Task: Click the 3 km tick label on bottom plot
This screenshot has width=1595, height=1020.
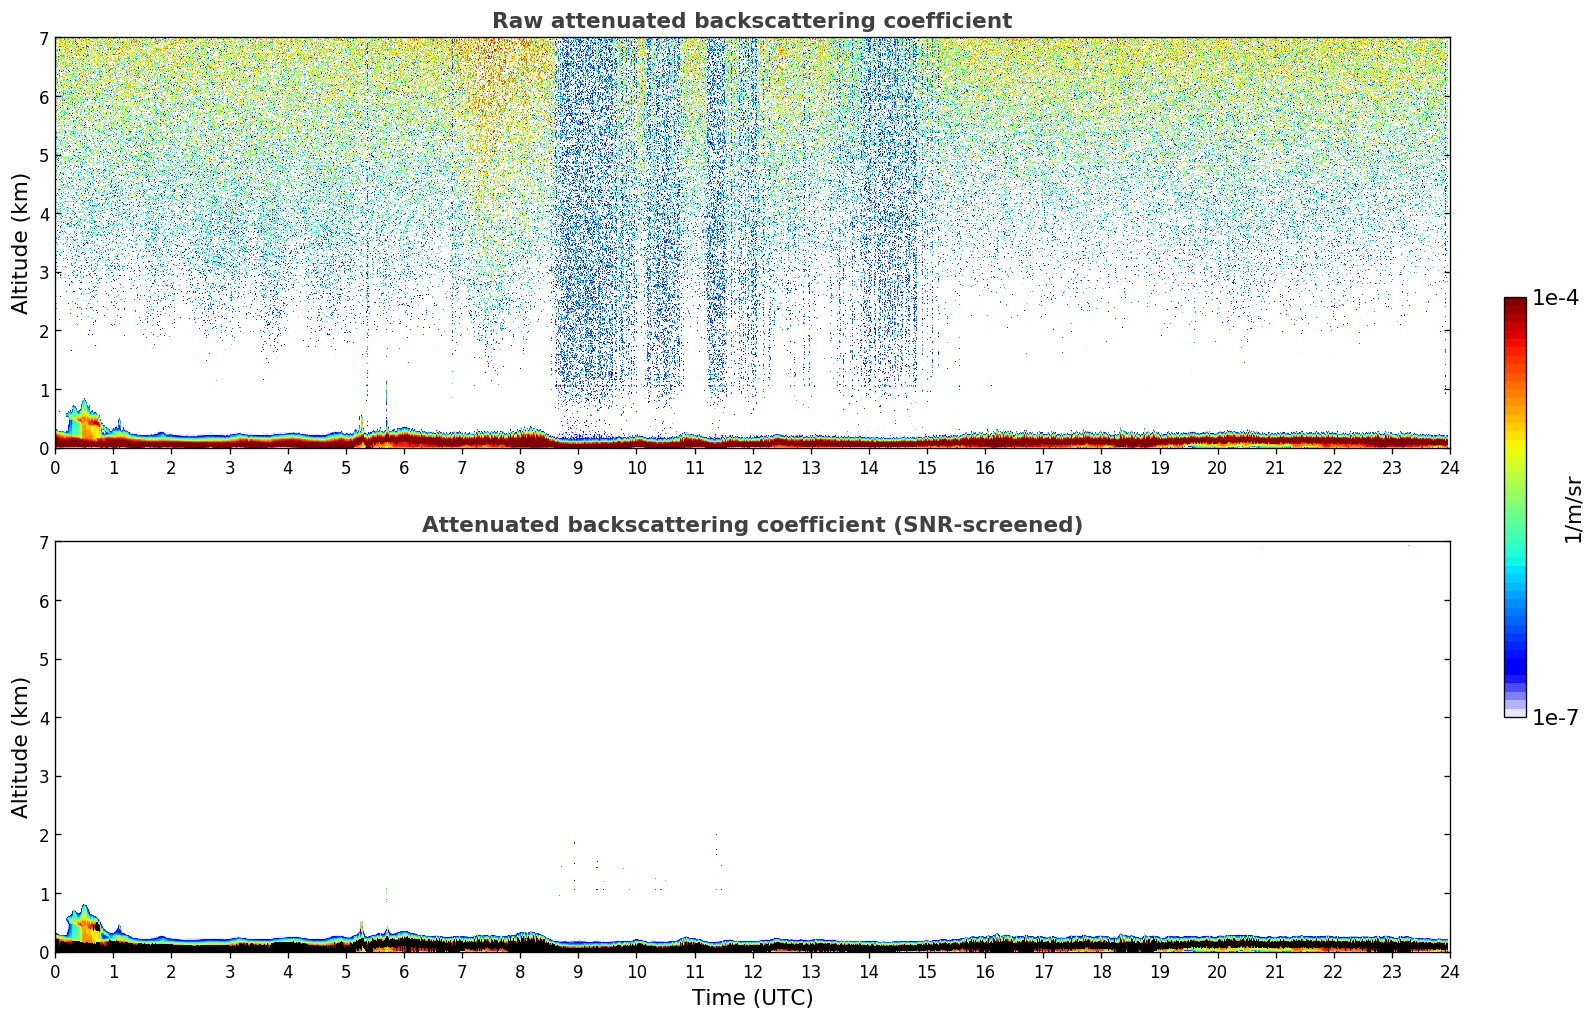Action: 43,776
